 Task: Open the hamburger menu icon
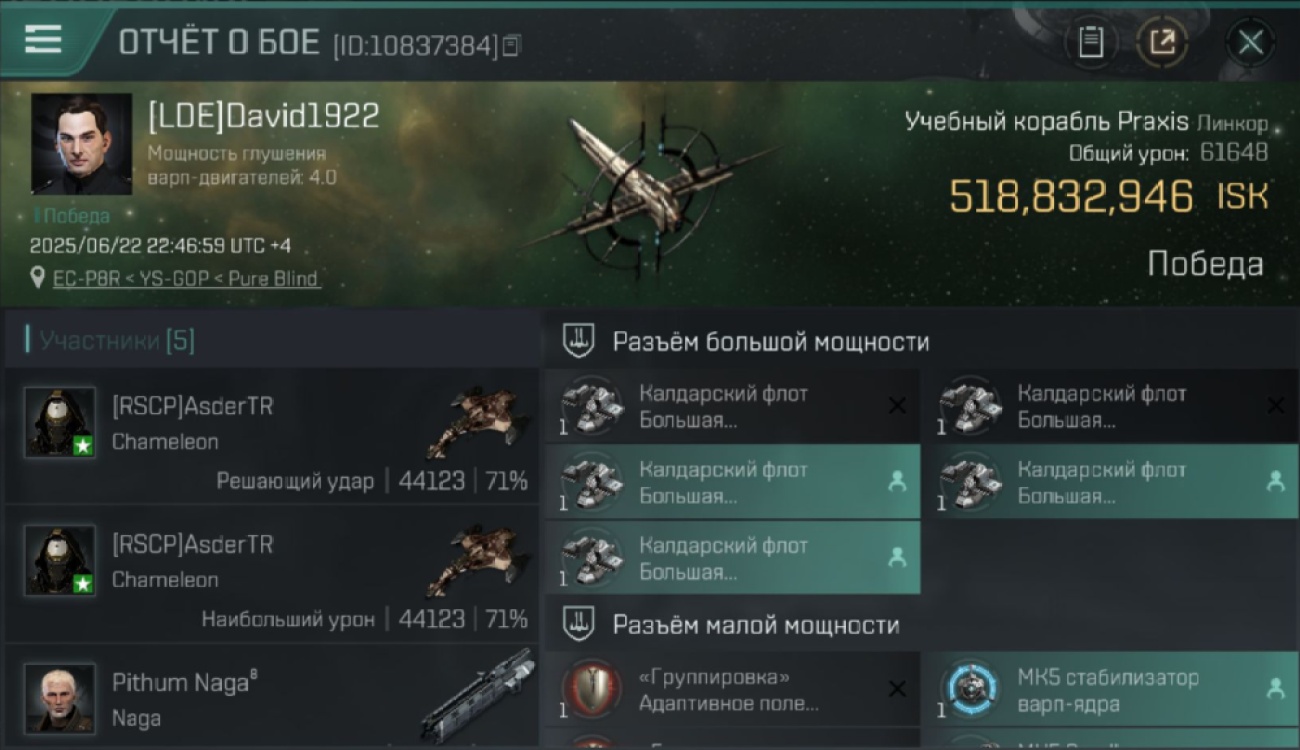[x=43, y=39]
